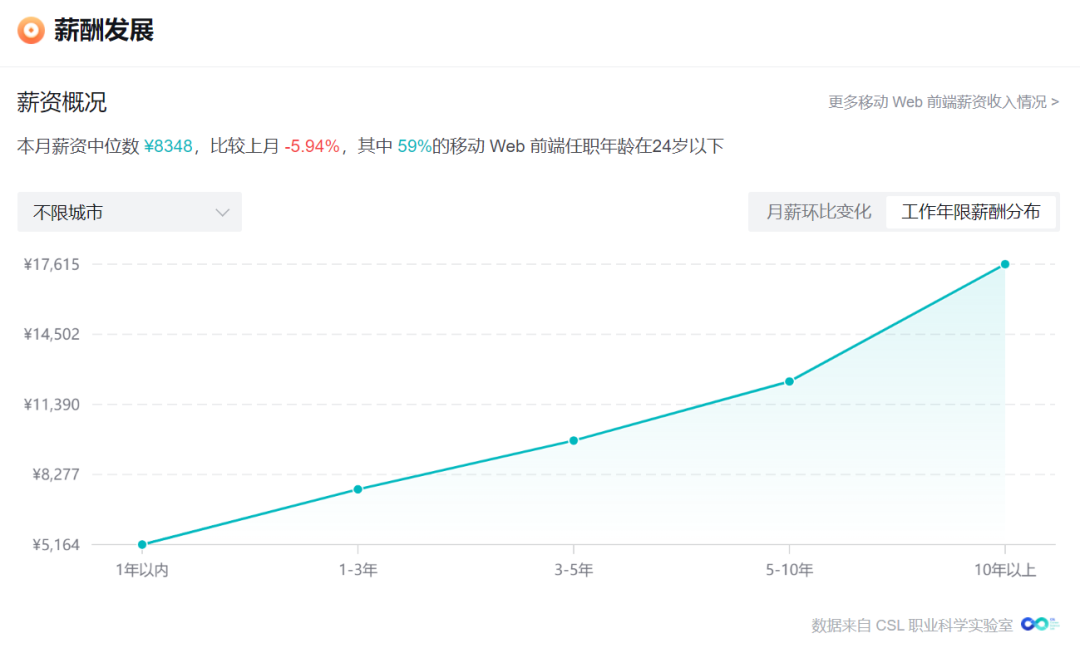The image size is (1080, 653).
Task: Click the dropdown chevron beside 不限城市
Action: click(222, 212)
